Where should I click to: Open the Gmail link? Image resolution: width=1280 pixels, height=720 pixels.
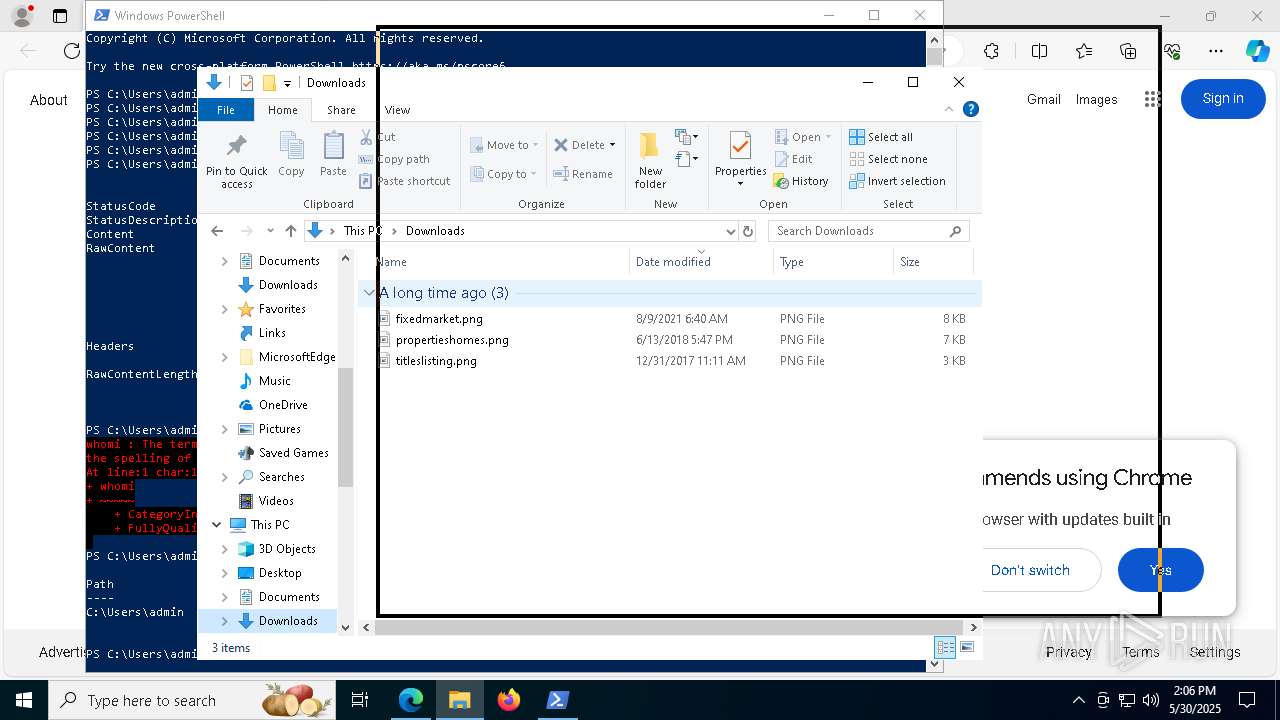point(1044,99)
